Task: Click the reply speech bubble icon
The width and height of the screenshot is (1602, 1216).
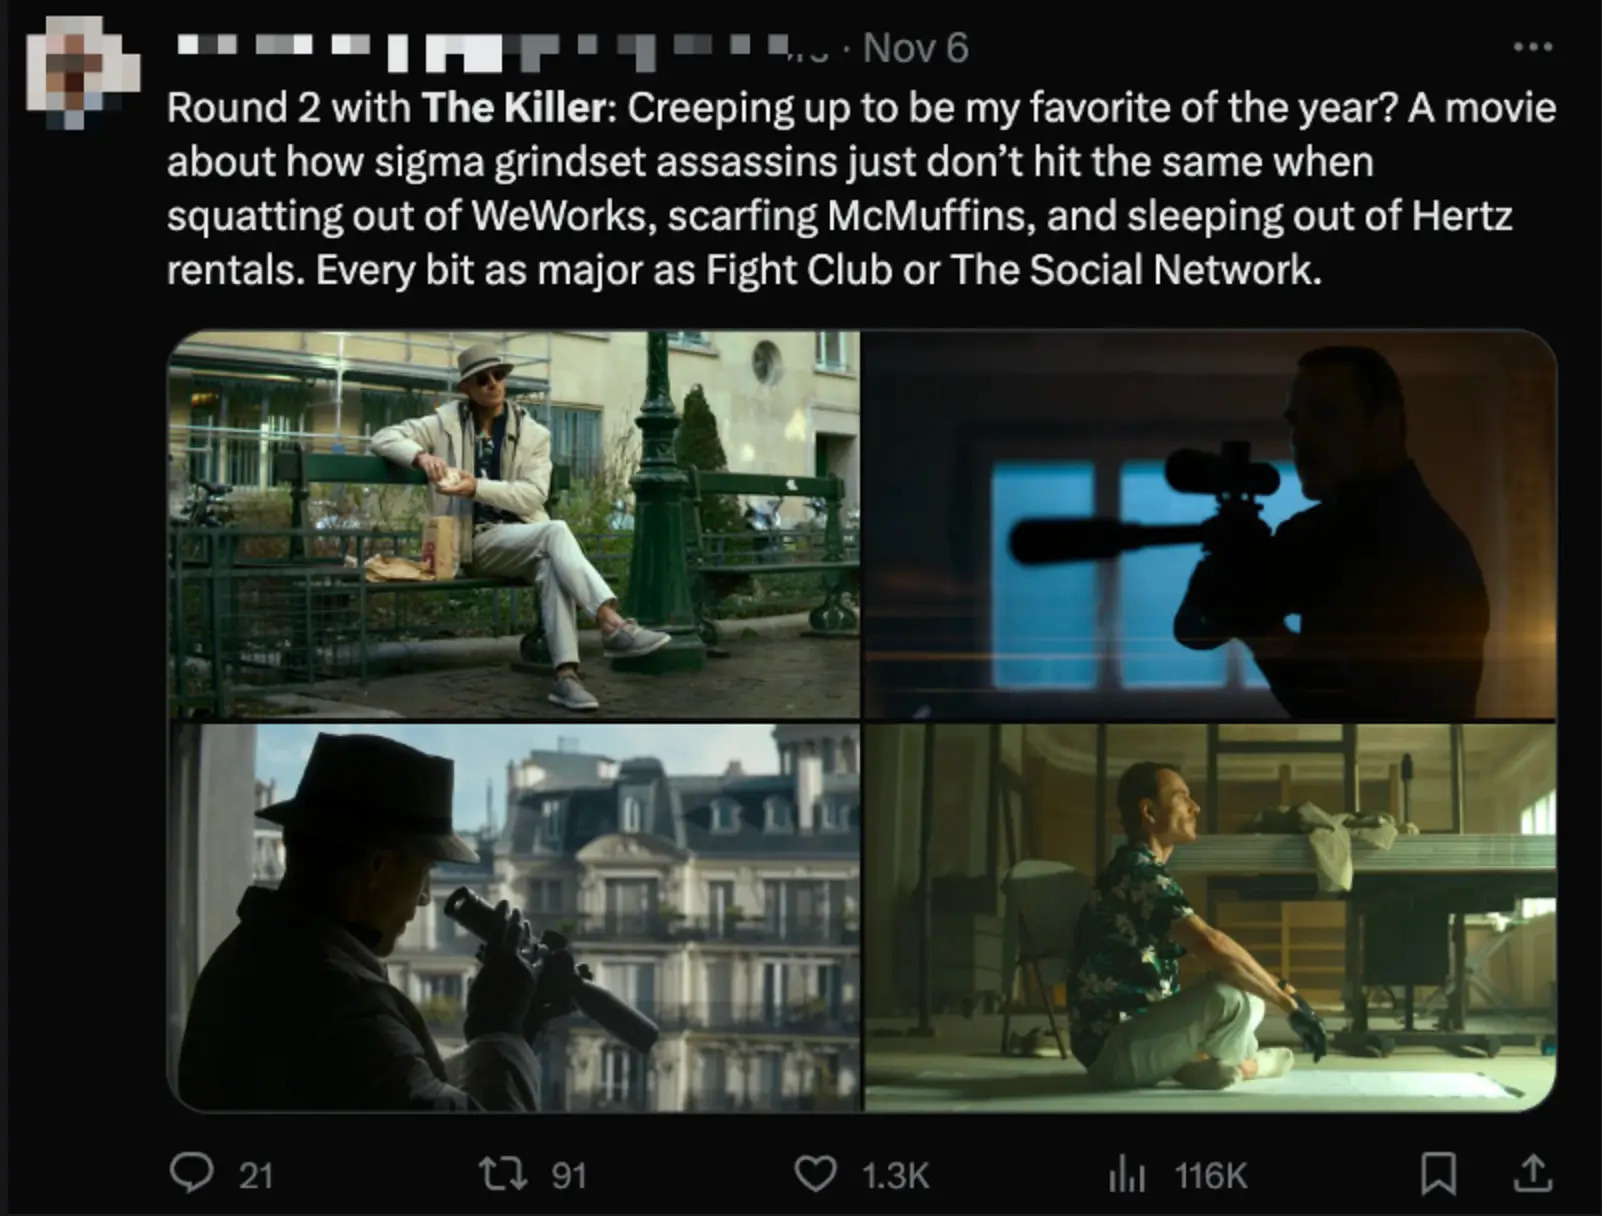Action: 190,1174
